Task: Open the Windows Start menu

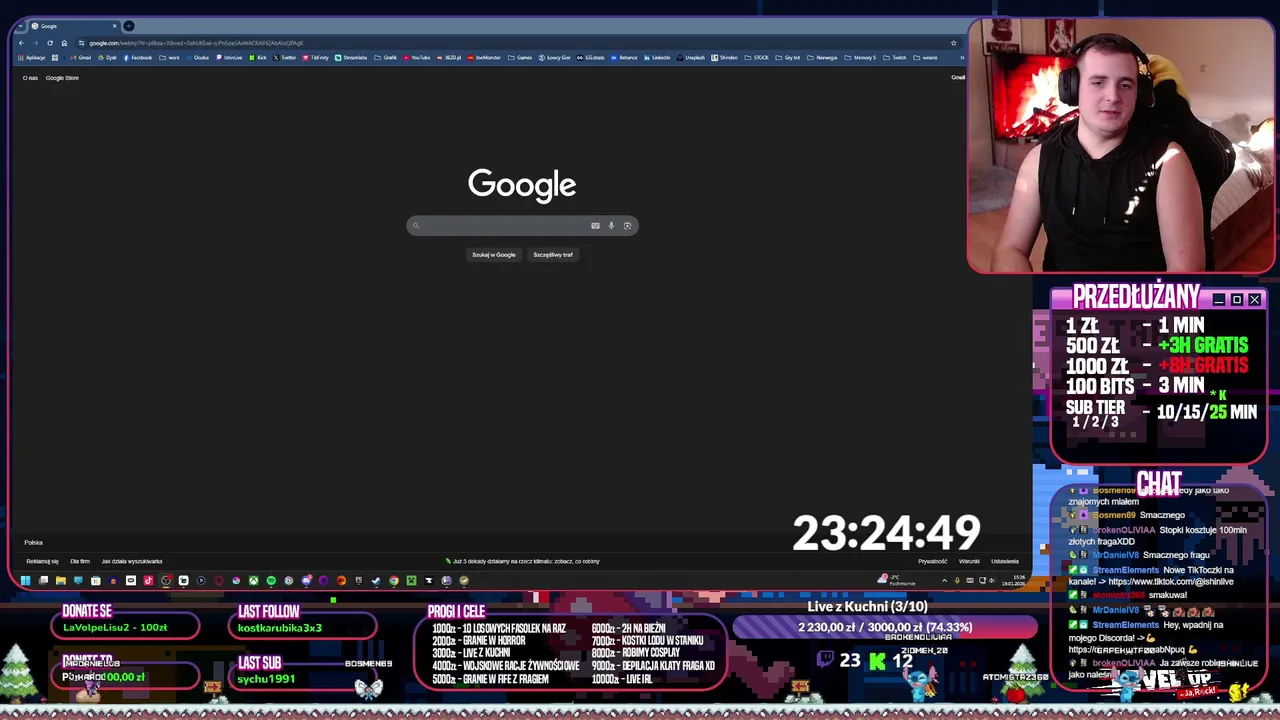Action: [x=25, y=581]
